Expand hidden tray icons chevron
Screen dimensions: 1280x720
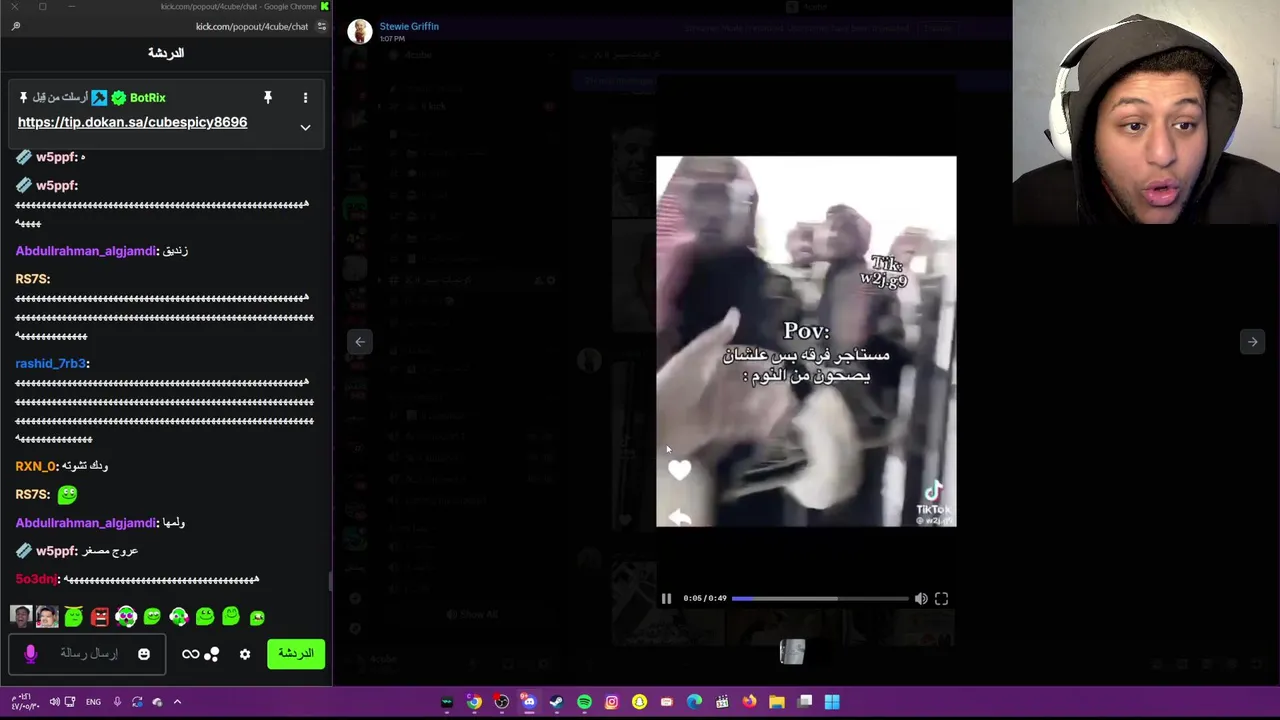pyautogui.click(x=177, y=702)
